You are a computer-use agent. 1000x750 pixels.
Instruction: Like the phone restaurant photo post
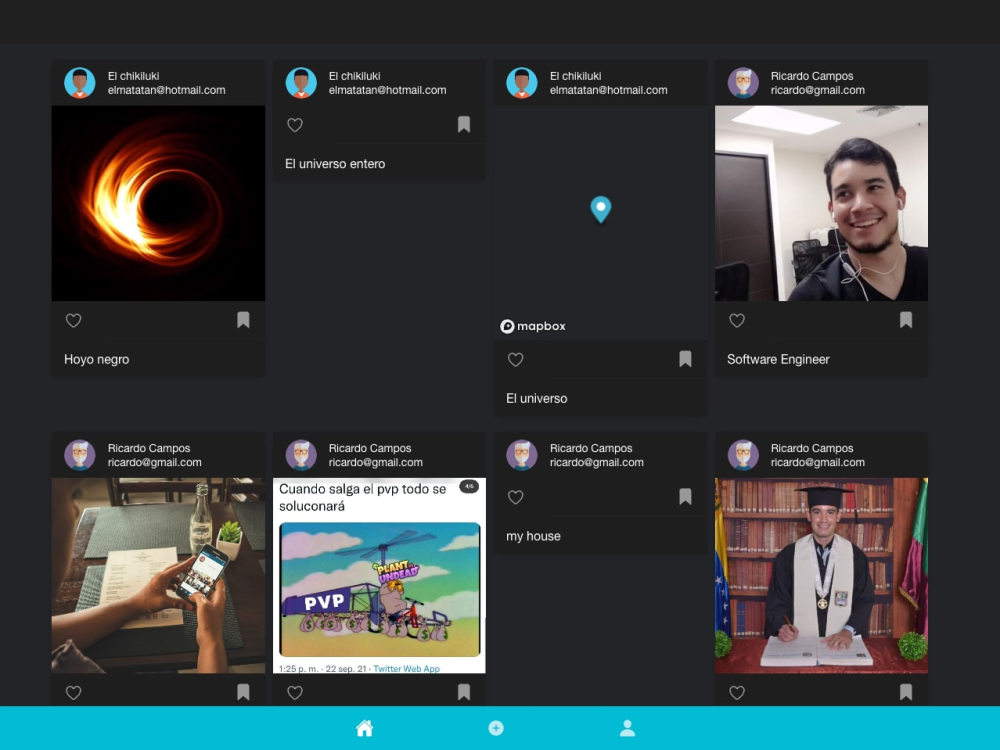point(73,693)
